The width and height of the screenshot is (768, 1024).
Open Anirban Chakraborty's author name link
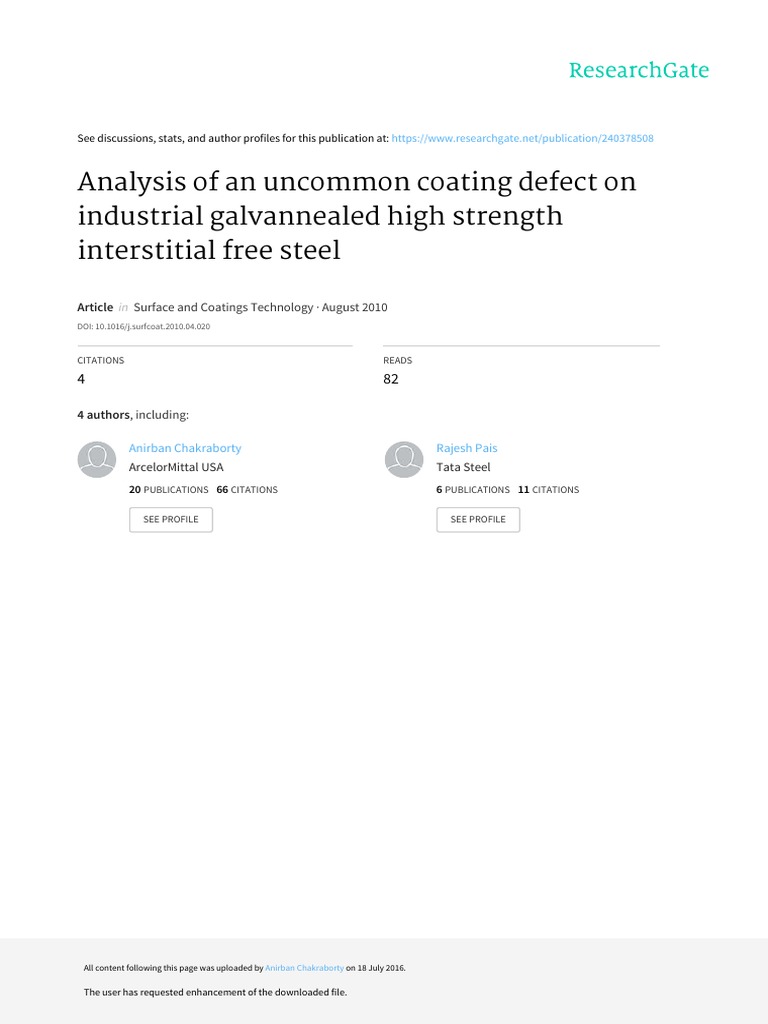[x=185, y=448]
